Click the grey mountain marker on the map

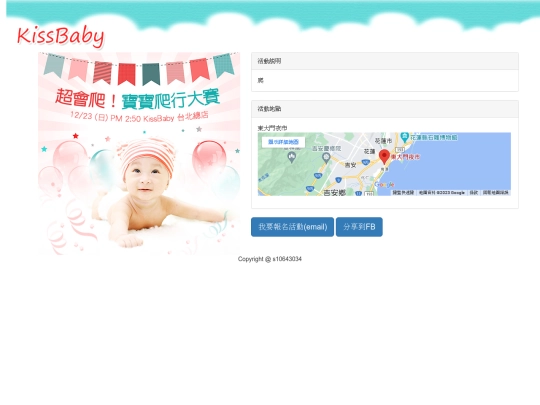coord(292,157)
